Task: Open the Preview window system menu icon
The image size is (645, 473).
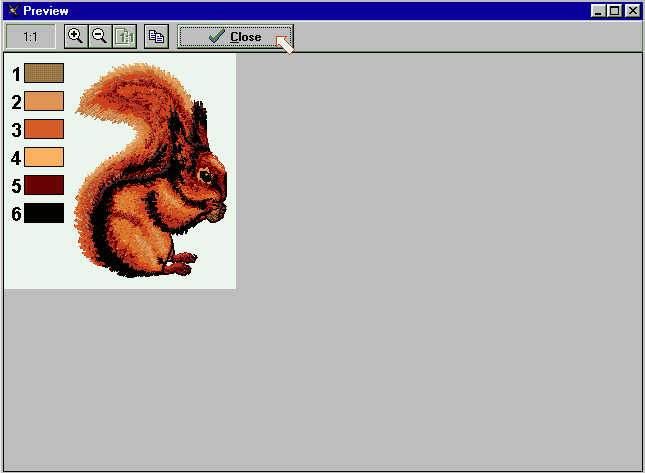Action: coord(13,10)
